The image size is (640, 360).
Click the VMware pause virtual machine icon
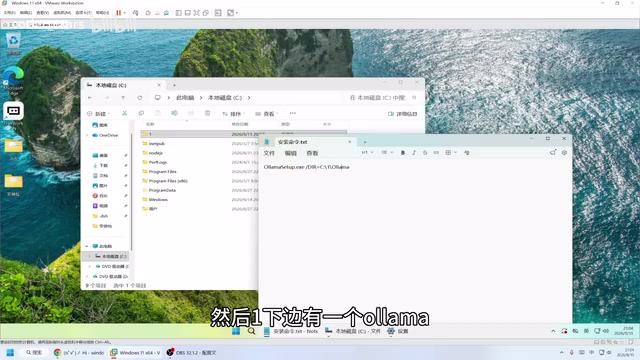[x=119, y=13]
